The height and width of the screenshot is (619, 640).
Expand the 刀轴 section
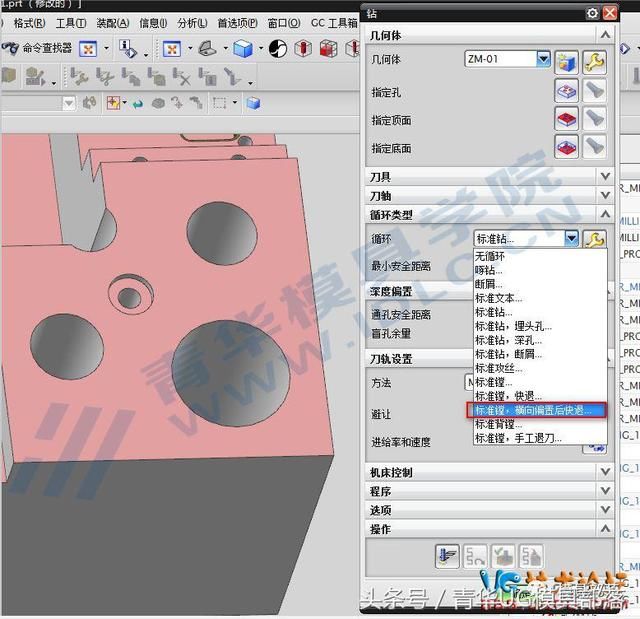tap(605, 196)
